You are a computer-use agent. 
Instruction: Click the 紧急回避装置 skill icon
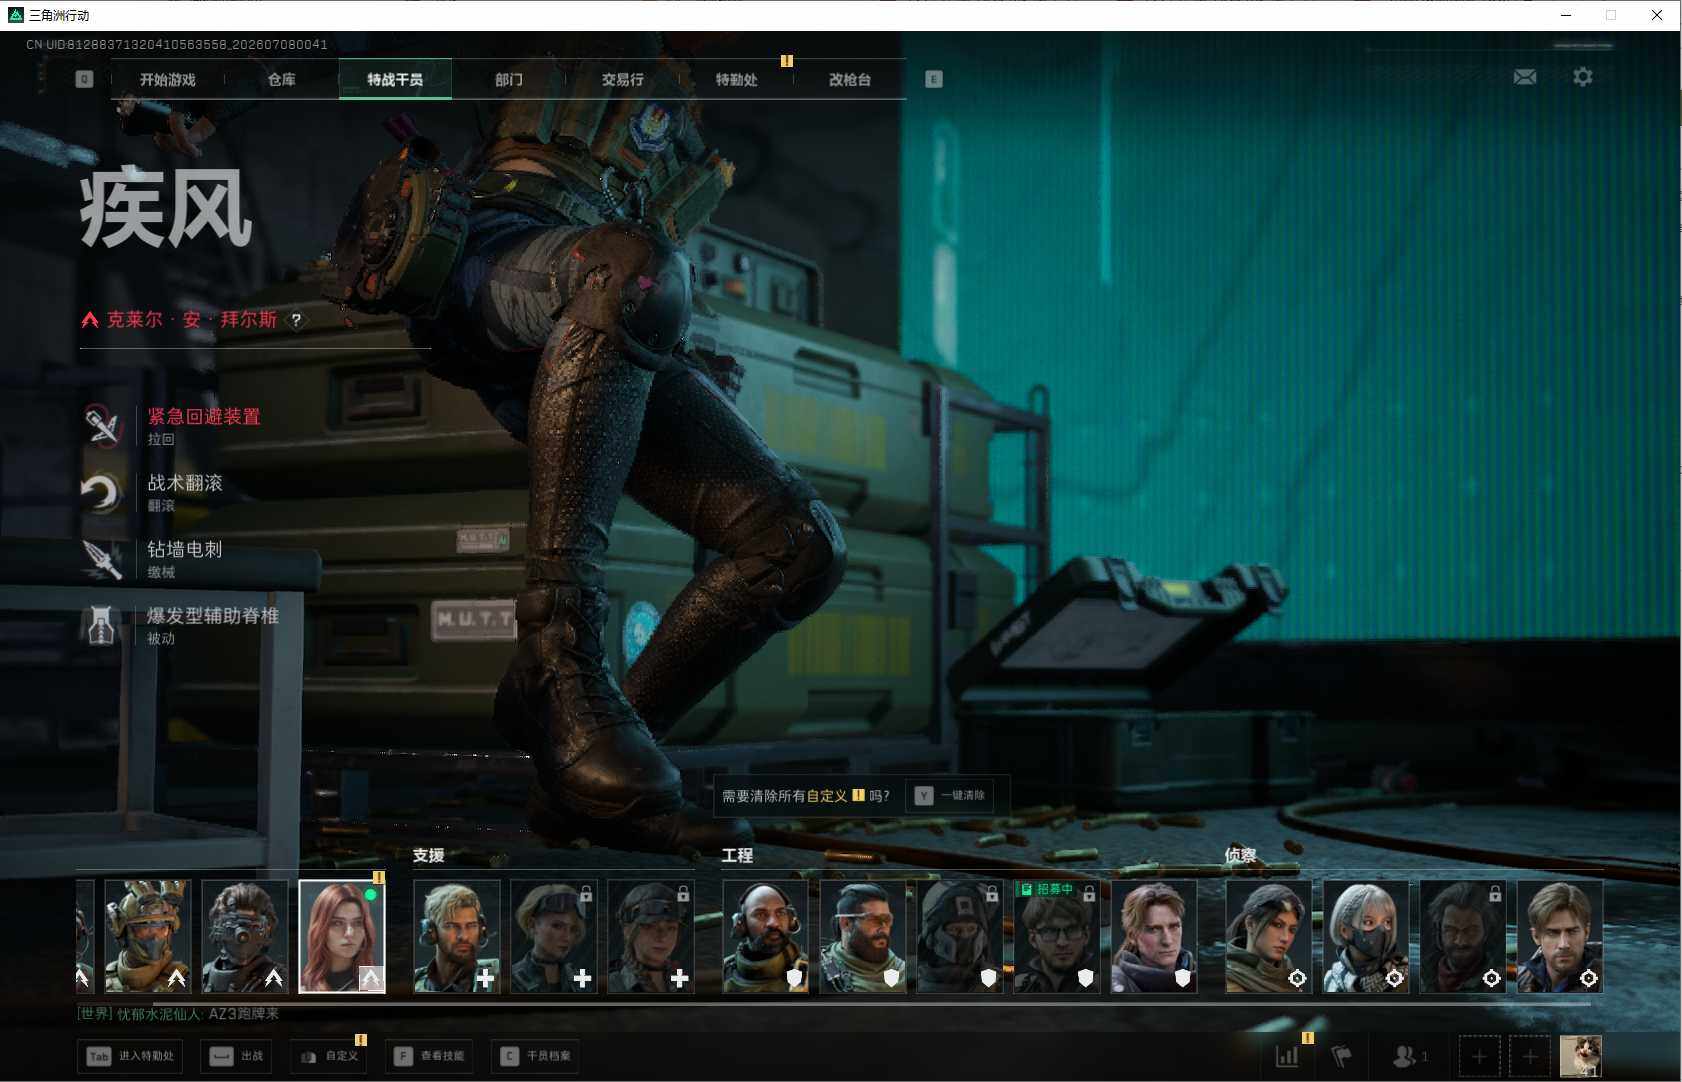click(x=101, y=425)
